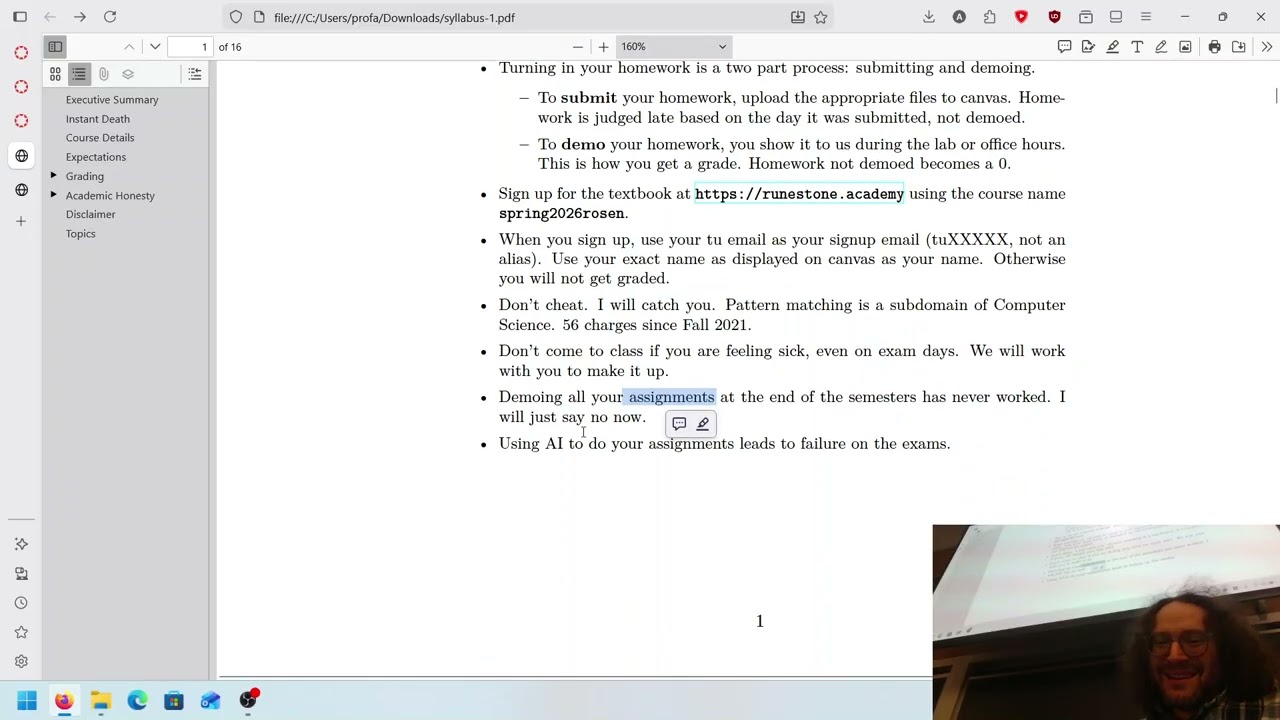
Task: Add comment on highlighted assignments text
Action: (679, 424)
